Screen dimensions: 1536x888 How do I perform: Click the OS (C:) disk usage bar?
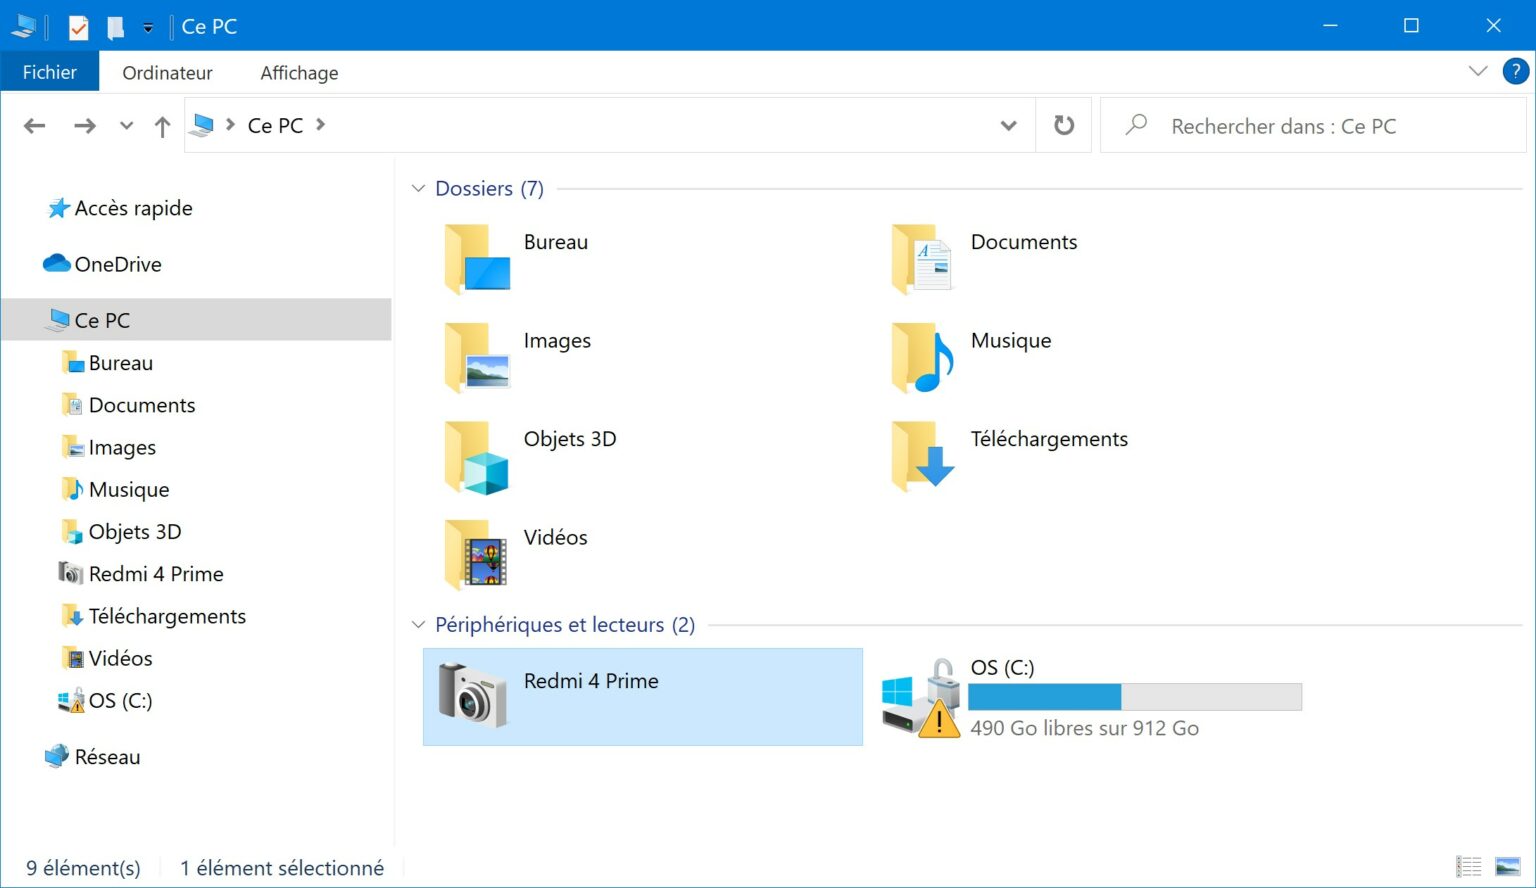pyautogui.click(x=1135, y=697)
